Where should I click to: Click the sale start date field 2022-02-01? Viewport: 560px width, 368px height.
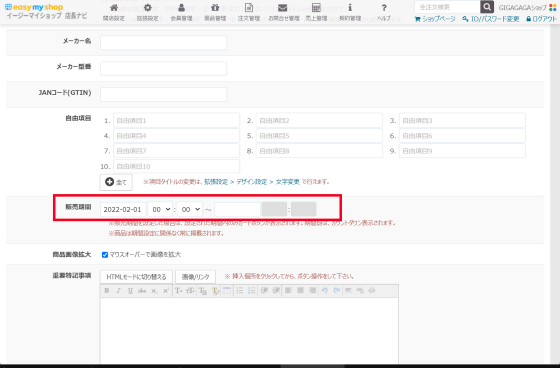pos(123,209)
